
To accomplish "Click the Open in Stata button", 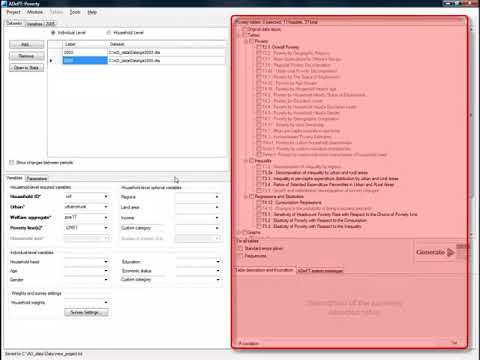I will click(x=26, y=68).
